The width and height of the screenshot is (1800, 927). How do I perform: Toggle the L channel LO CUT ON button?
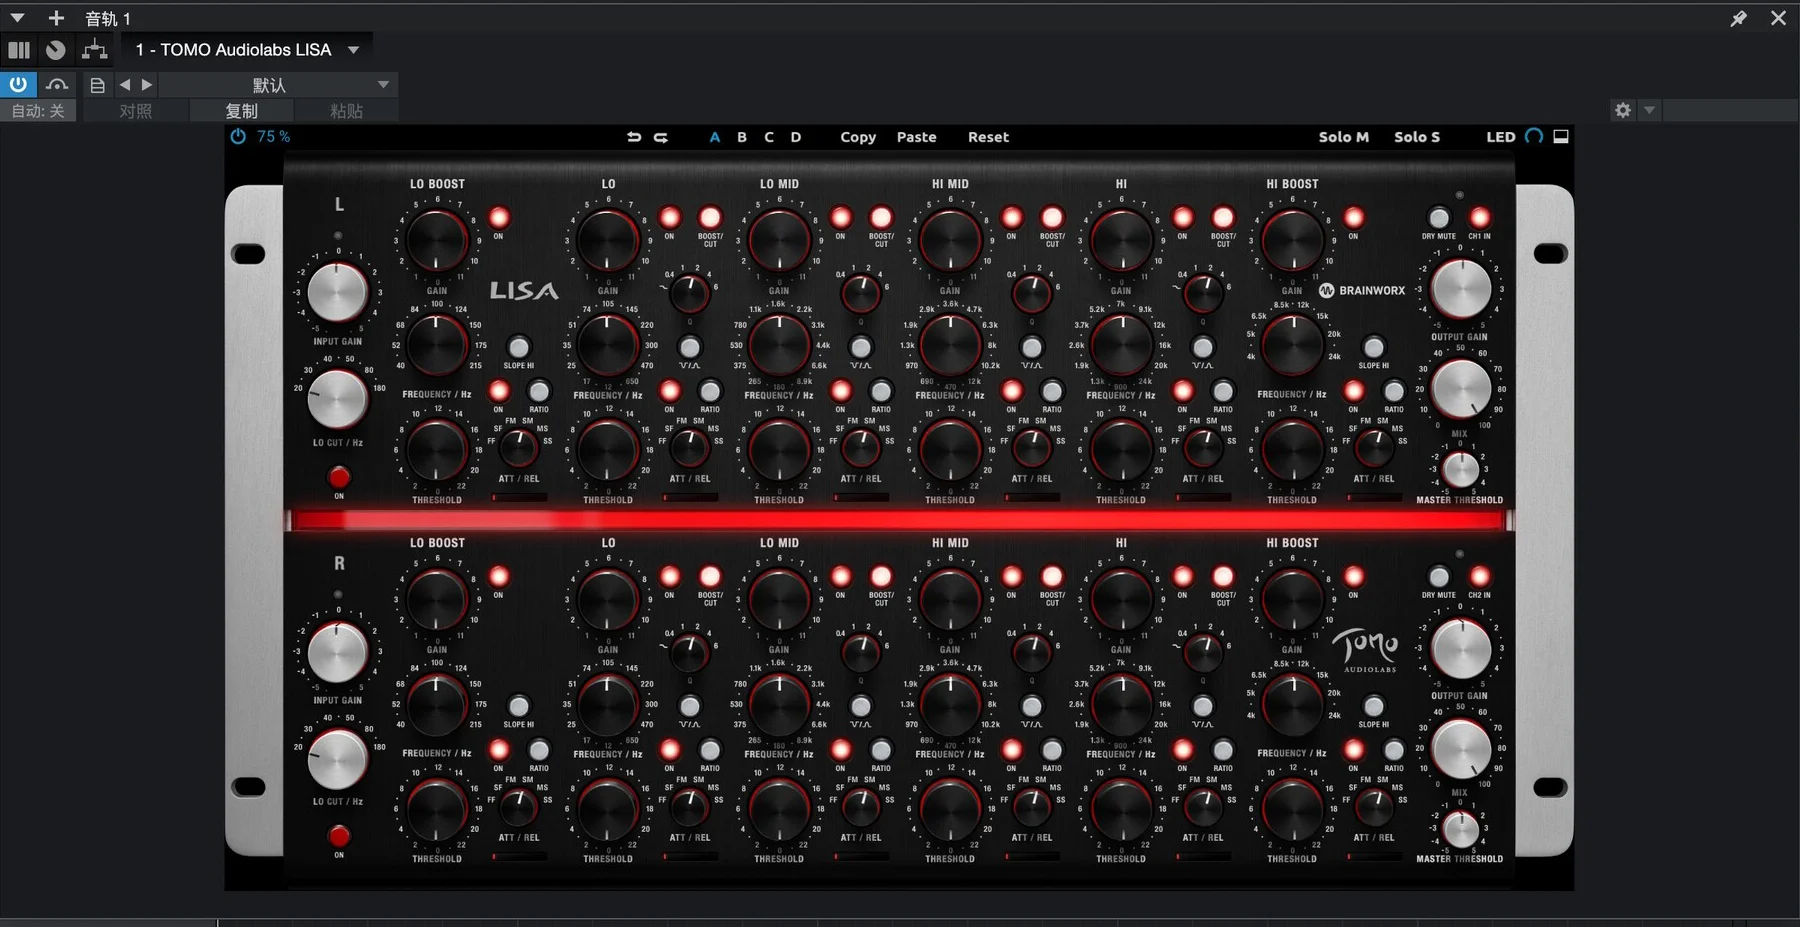(x=339, y=477)
